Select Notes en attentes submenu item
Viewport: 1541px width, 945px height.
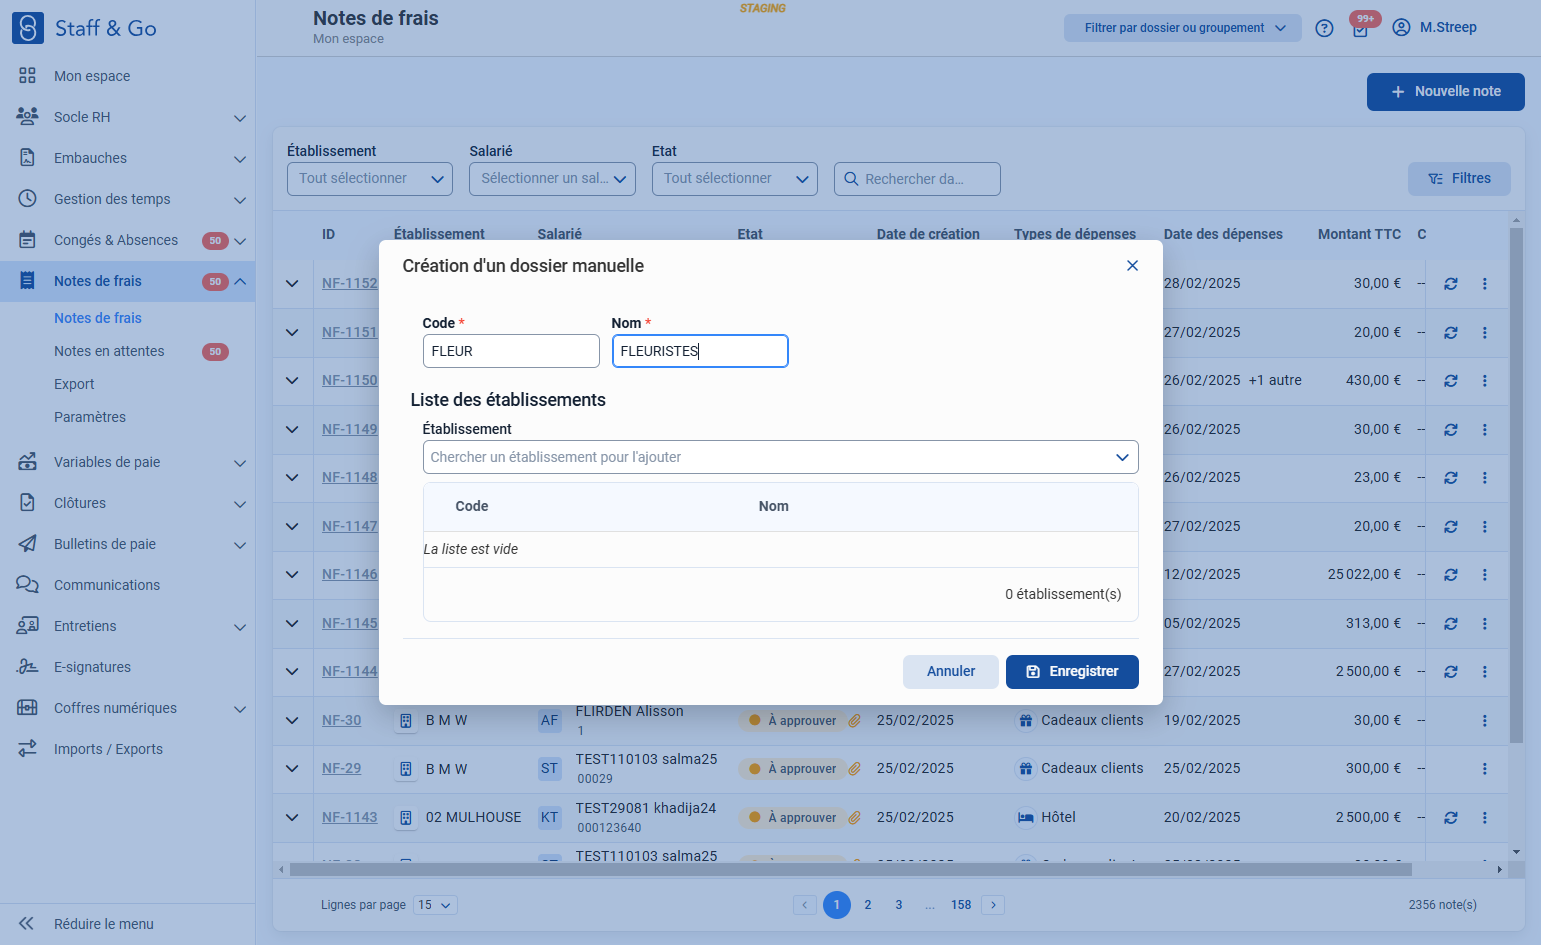click(109, 351)
